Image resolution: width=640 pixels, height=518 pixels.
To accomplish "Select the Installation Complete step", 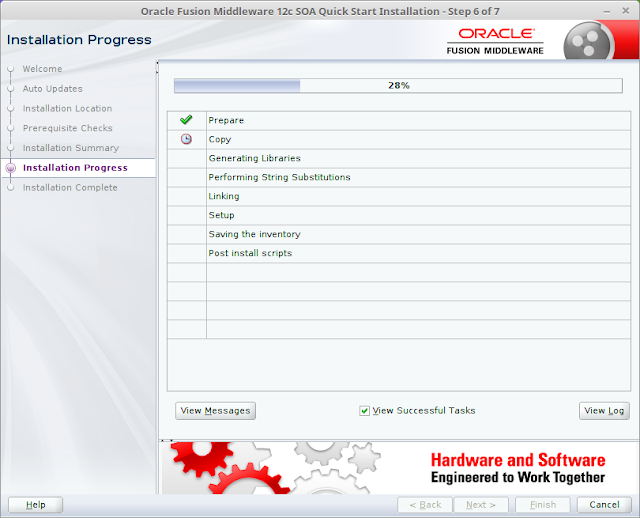I will click(70, 188).
